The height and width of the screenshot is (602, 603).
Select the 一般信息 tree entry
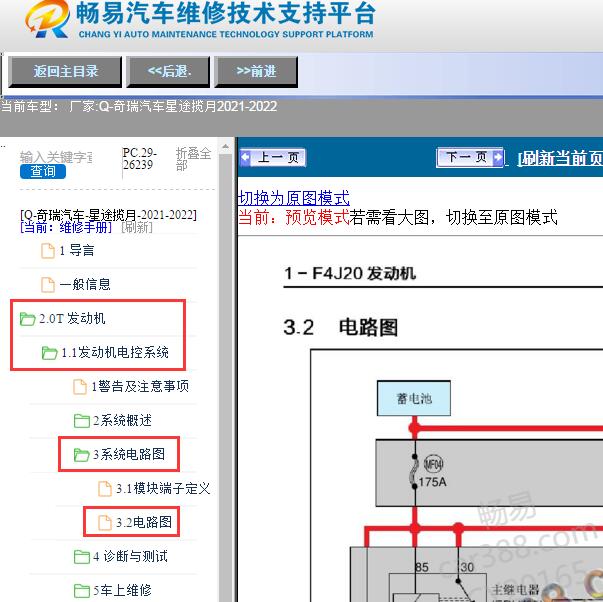point(85,285)
